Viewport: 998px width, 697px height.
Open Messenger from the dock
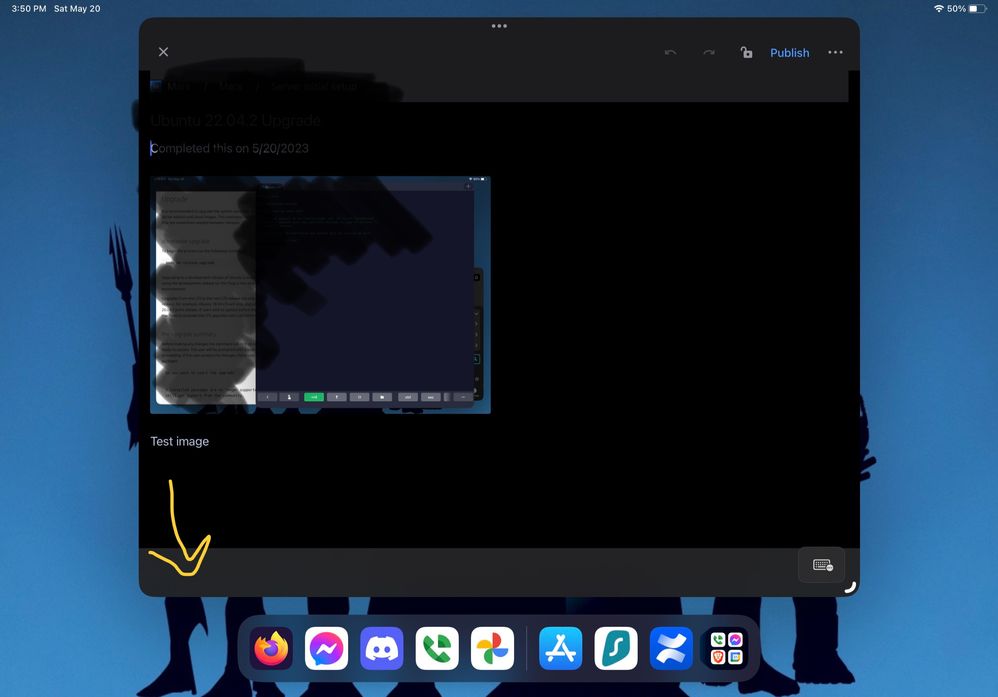pyautogui.click(x=327, y=648)
